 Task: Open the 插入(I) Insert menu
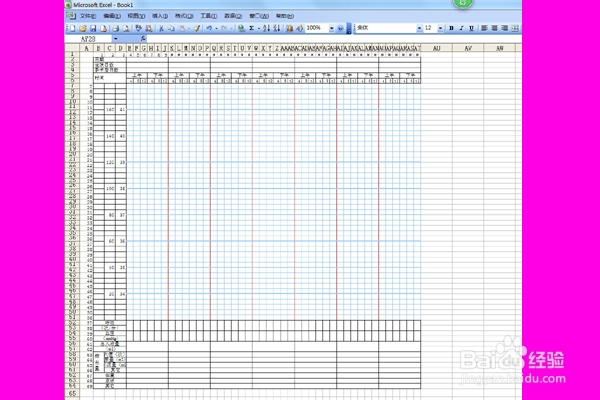[160, 16]
